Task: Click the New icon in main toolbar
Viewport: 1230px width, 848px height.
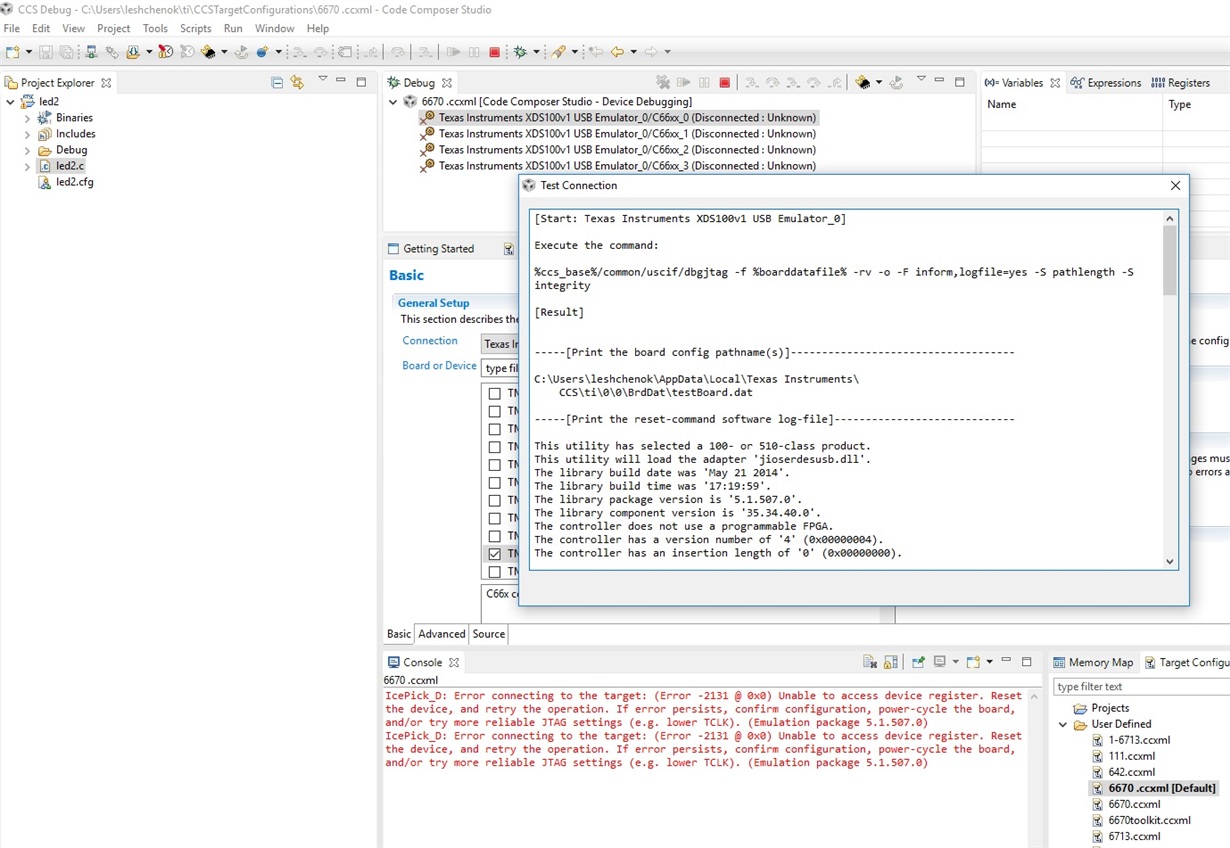Action: coord(13,52)
